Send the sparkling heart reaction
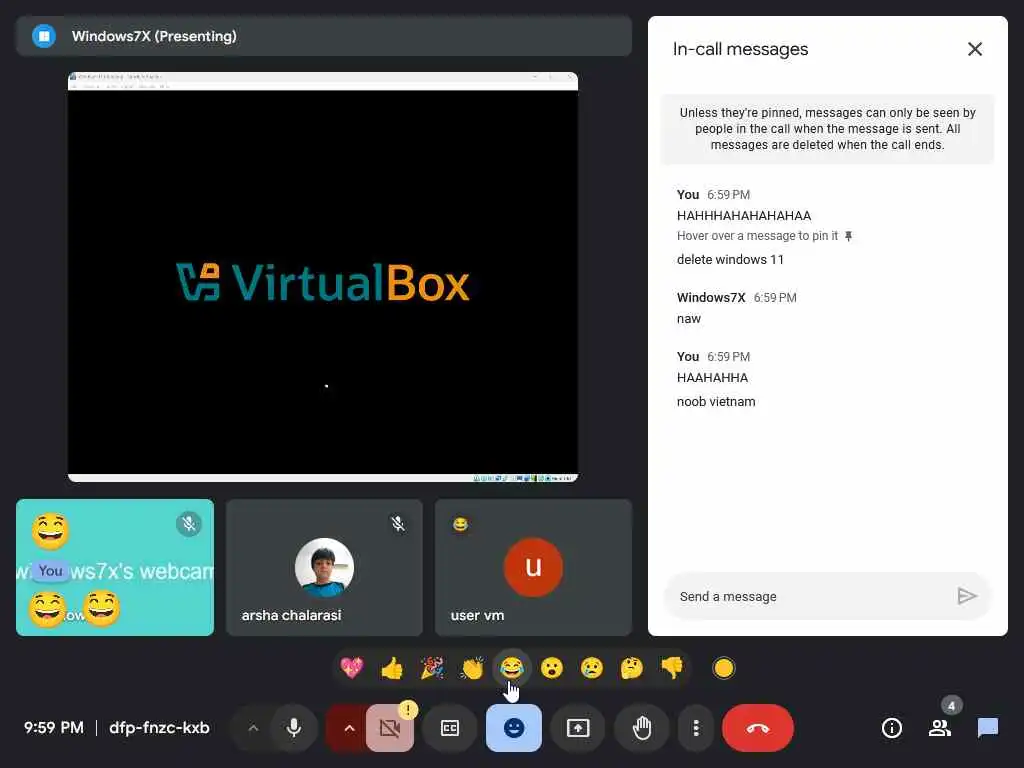Viewport: 1024px width, 768px height. 352,668
